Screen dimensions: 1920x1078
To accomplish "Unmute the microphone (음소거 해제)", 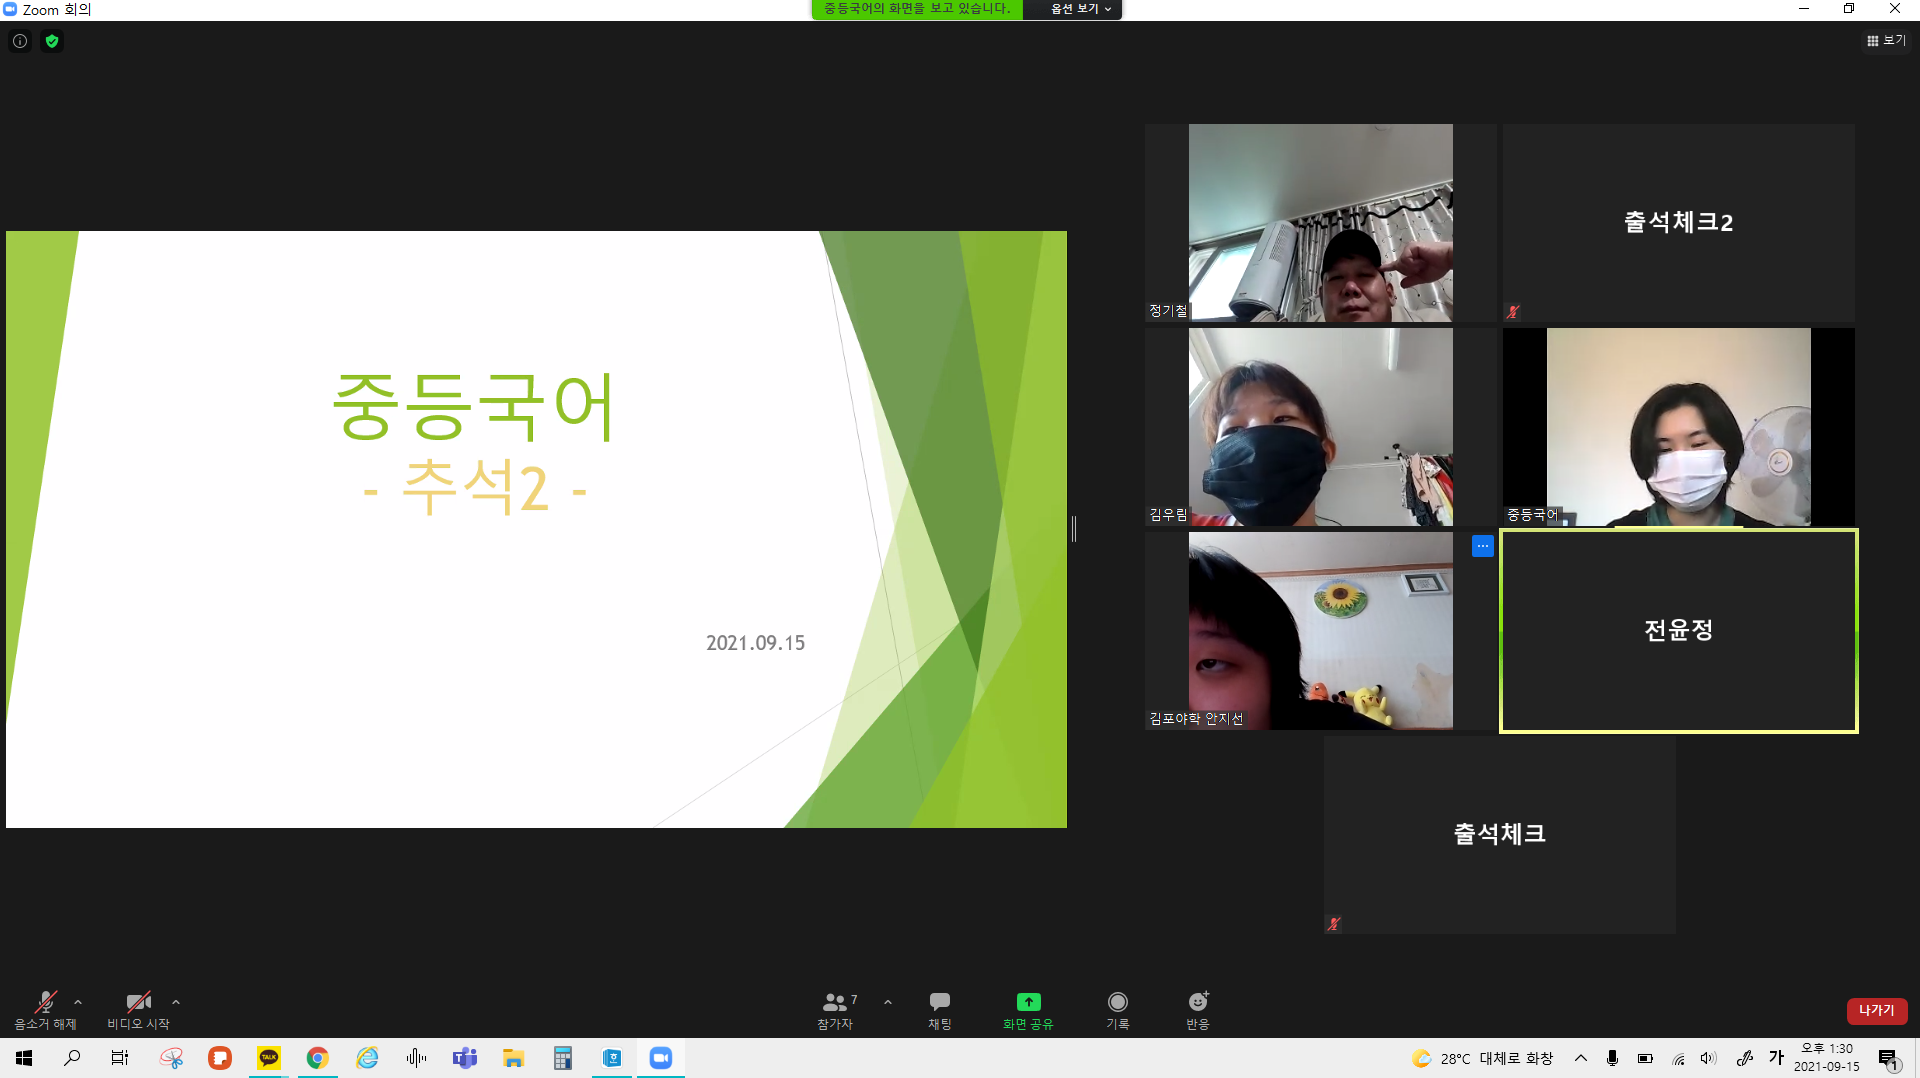I will [45, 1010].
